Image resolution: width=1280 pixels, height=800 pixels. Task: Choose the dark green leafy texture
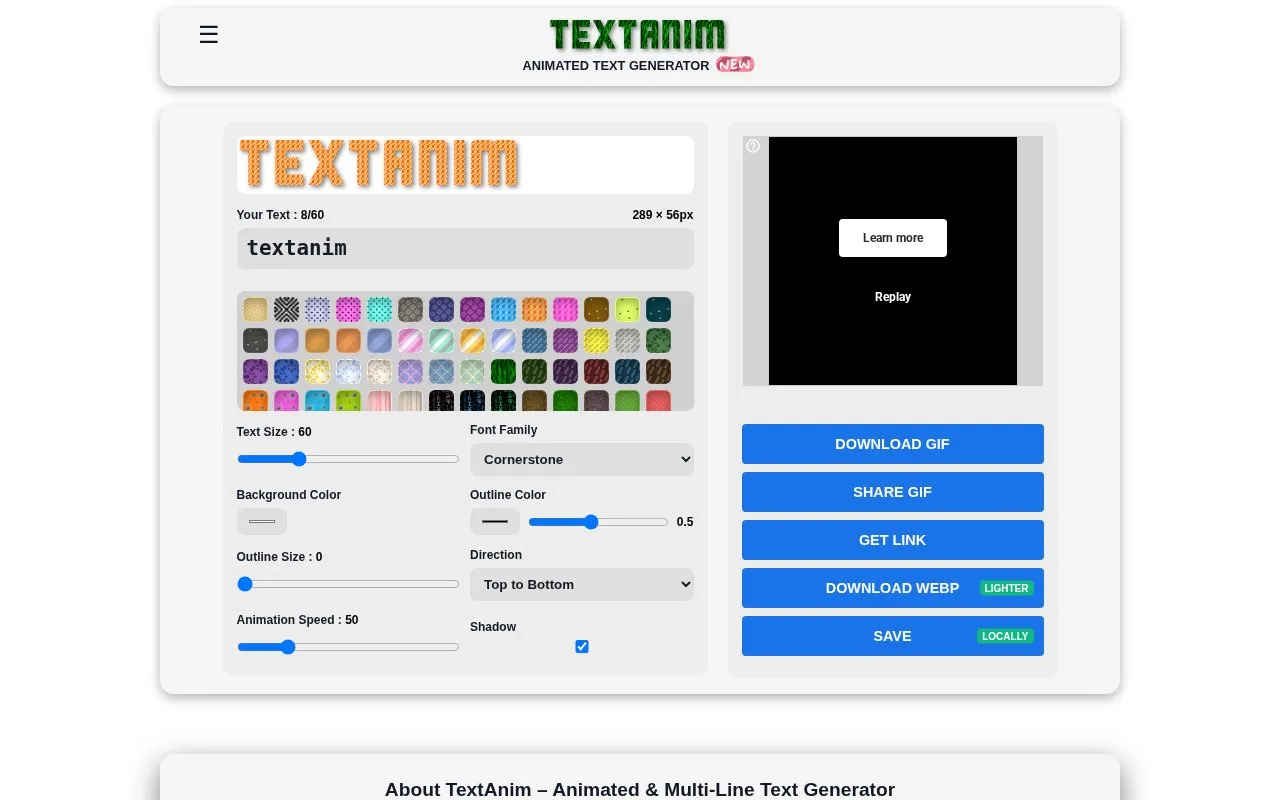(x=658, y=340)
